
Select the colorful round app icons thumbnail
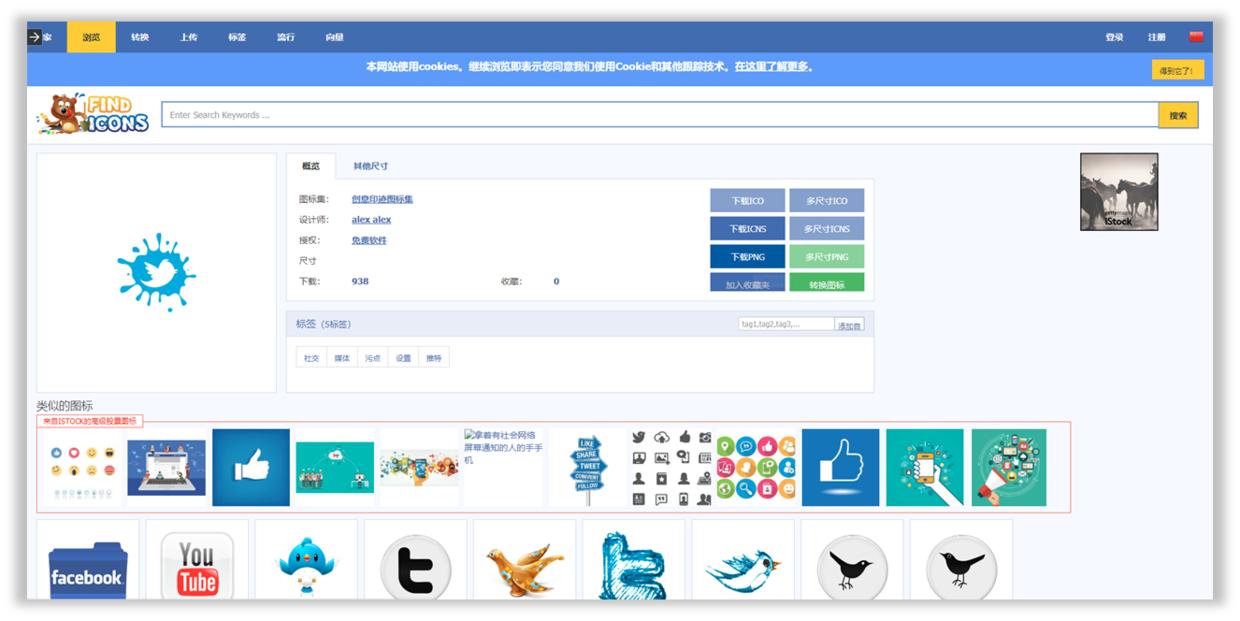[756, 468]
